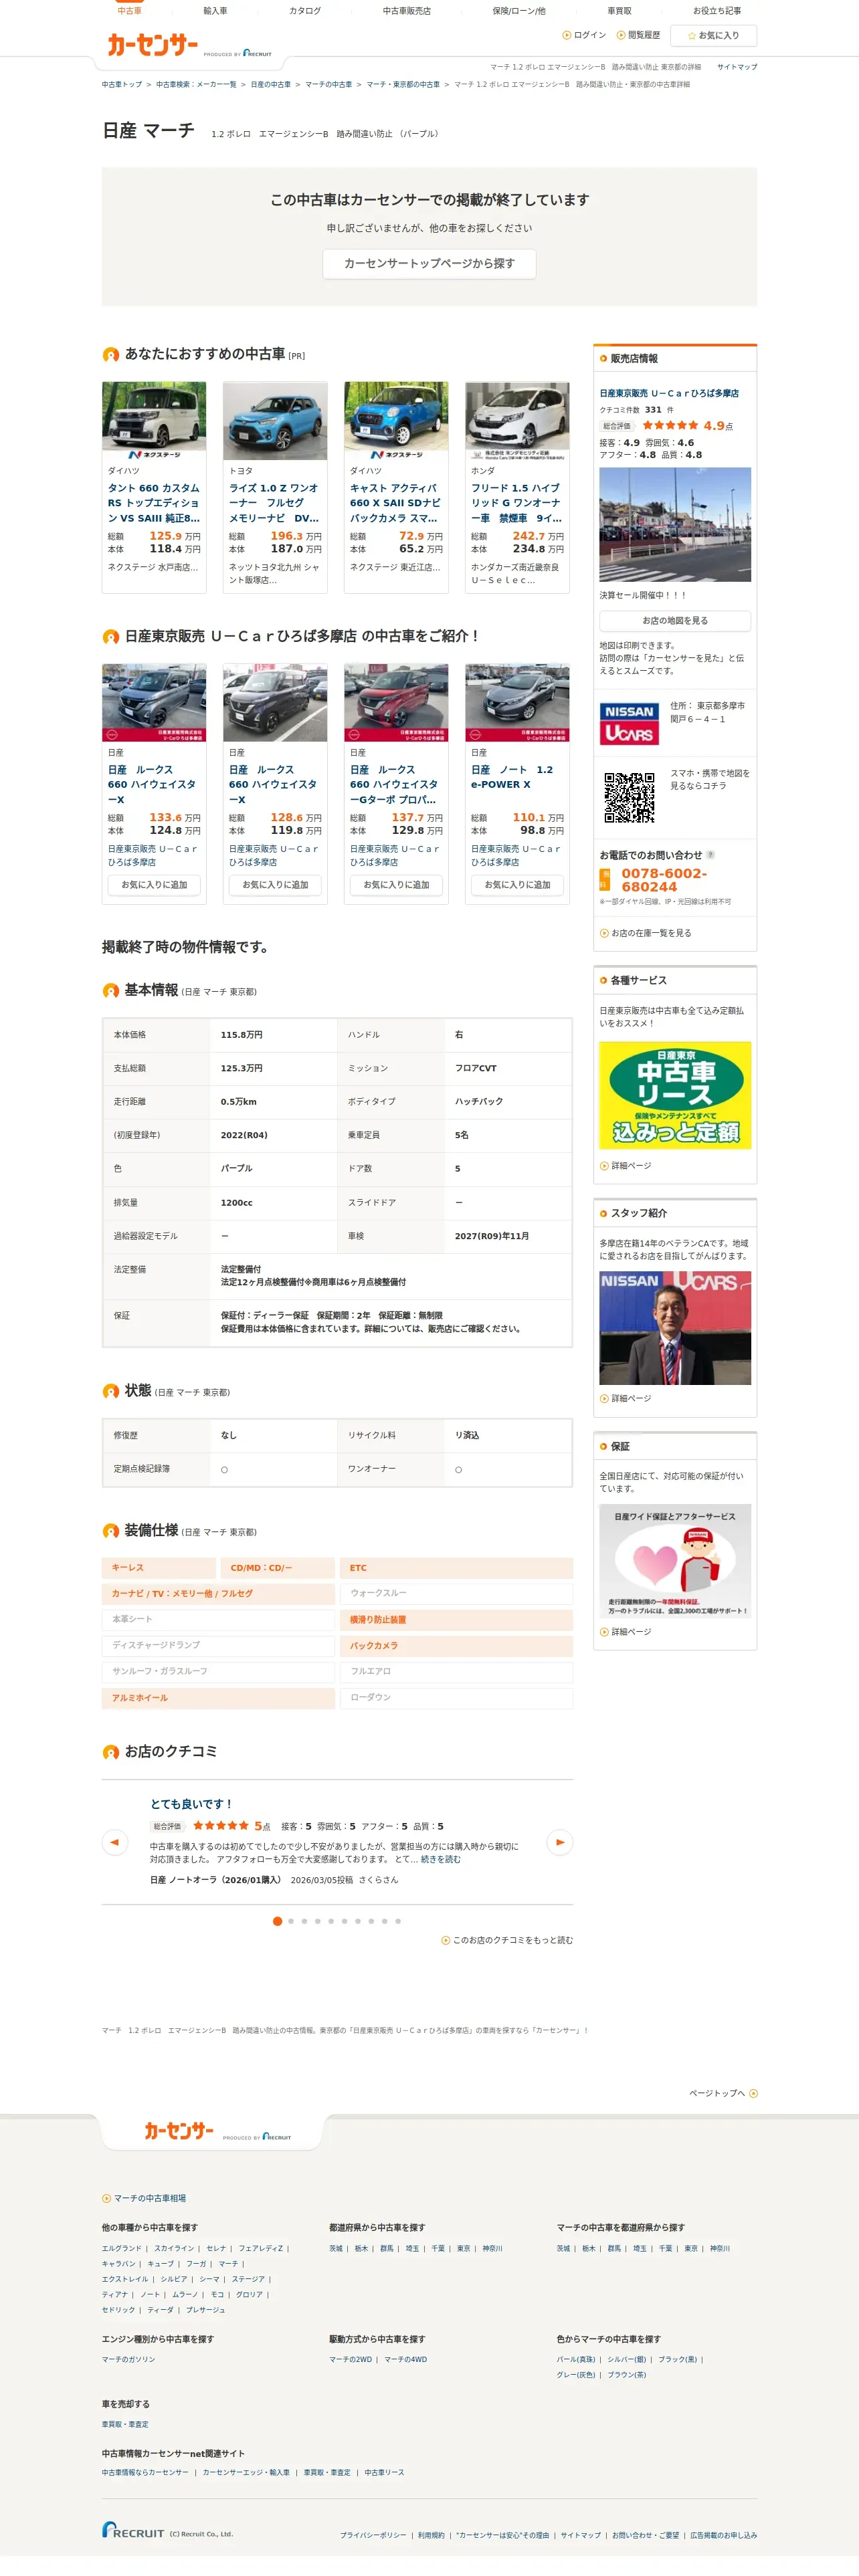
Task: Click お店の地図を見る button
Action: point(675,621)
